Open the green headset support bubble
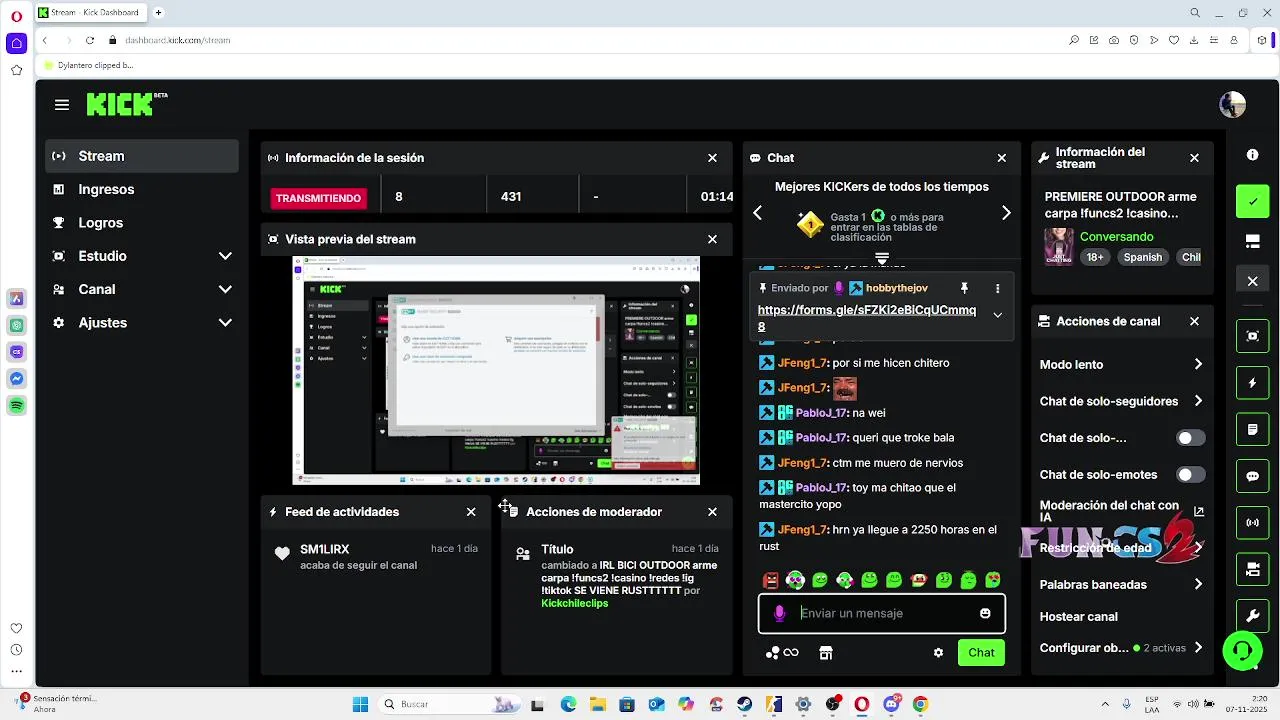The height and width of the screenshot is (720, 1280). pos(1242,651)
